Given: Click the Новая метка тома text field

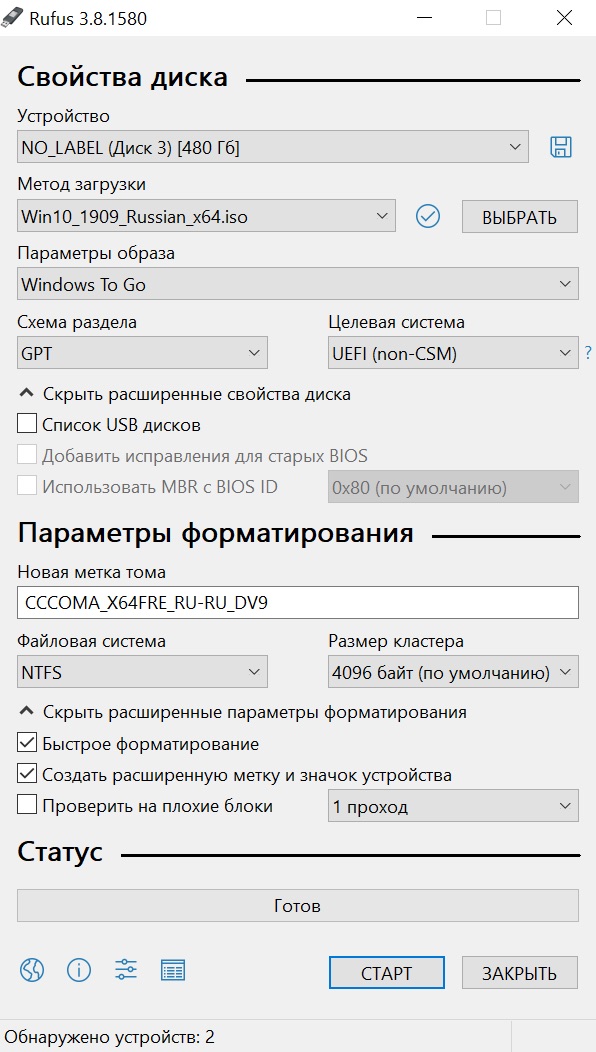Looking at the screenshot, I should (297, 602).
